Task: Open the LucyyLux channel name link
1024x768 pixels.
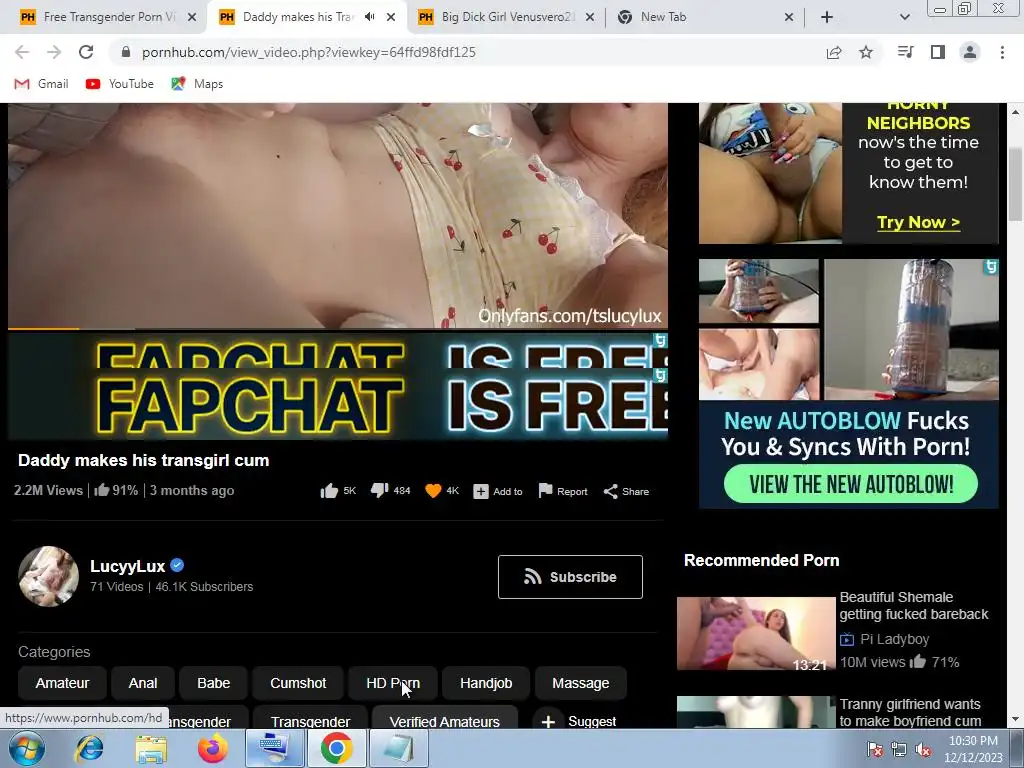Action: [127, 566]
